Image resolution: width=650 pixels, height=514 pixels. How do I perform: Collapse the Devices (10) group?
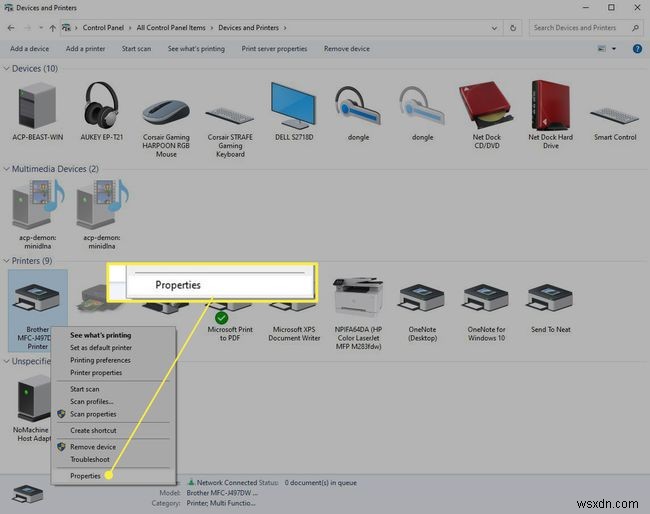click(x=6, y=68)
